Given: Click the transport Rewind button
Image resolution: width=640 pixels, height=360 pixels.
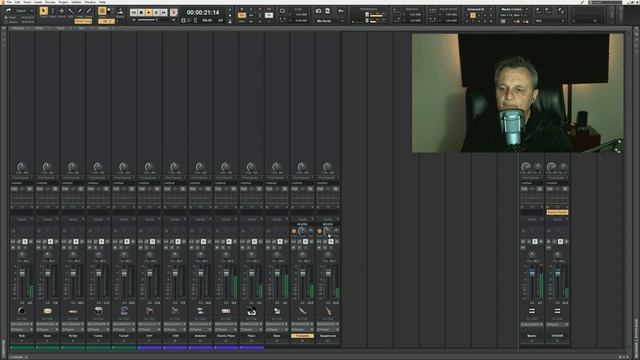Looking at the screenshot, I should [133, 13].
